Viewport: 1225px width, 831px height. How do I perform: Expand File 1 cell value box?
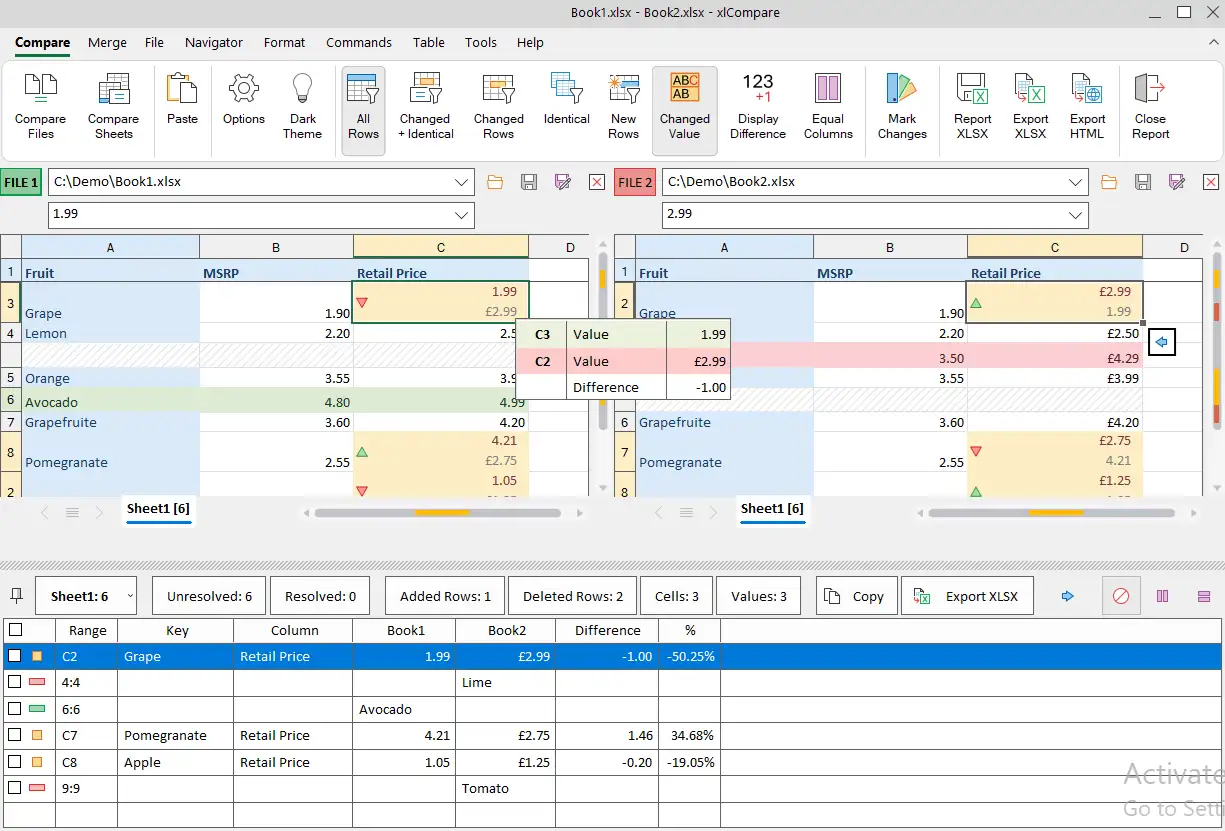pos(462,214)
